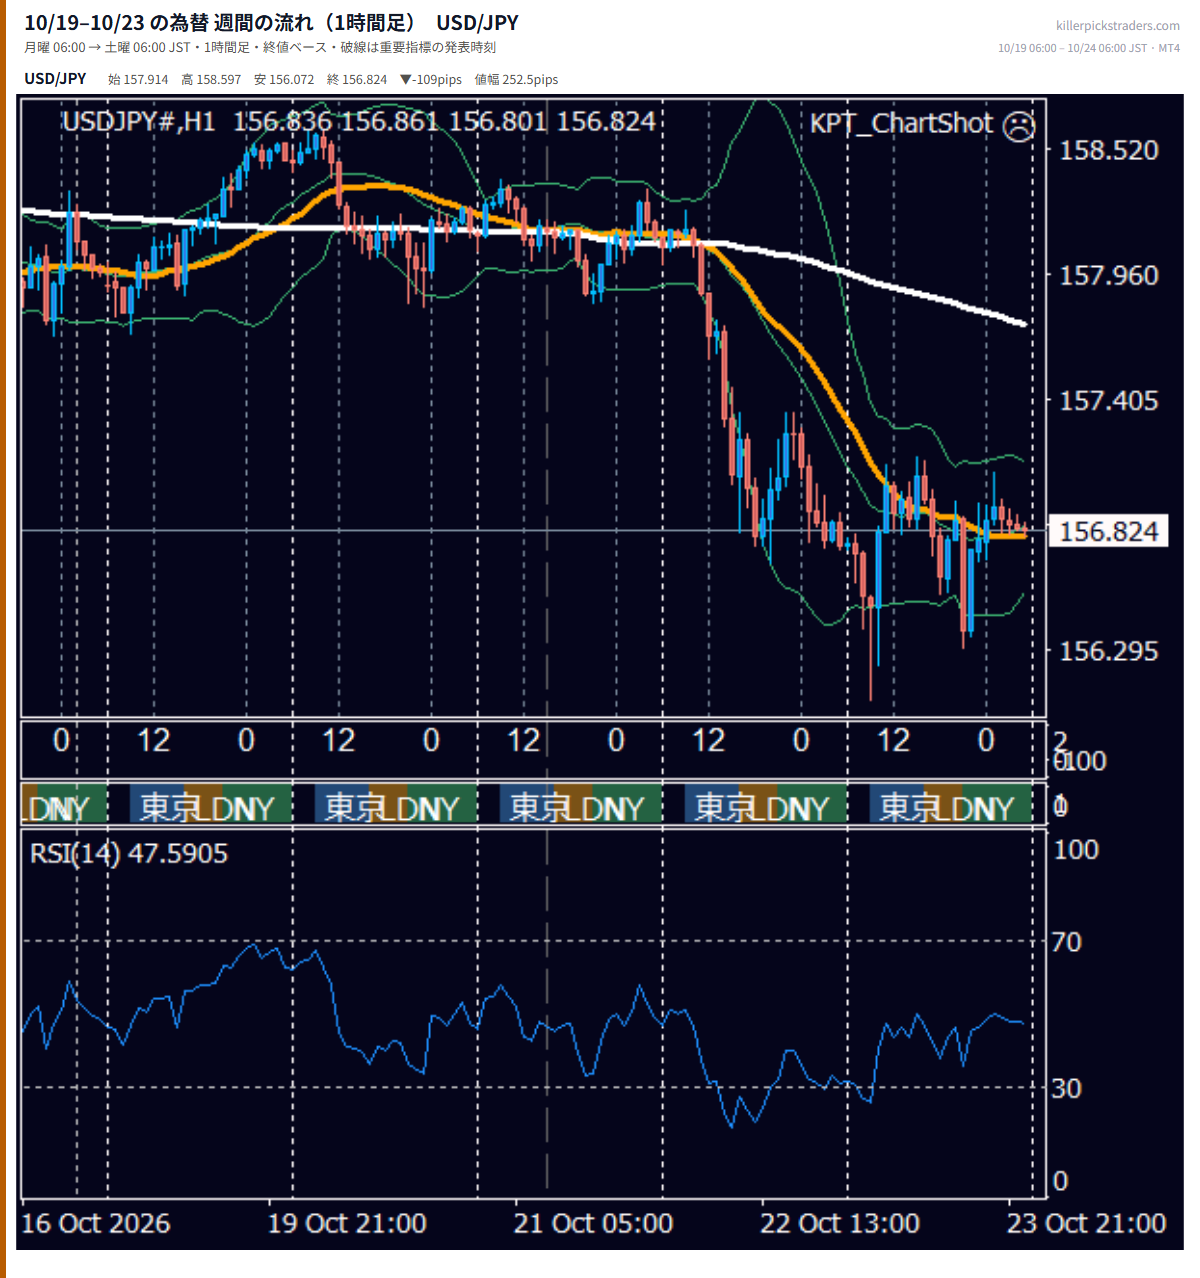The height and width of the screenshot is (1278, 1200).
Task: Select the 156.824 current price tag
Action: (x=1108, y=531)
